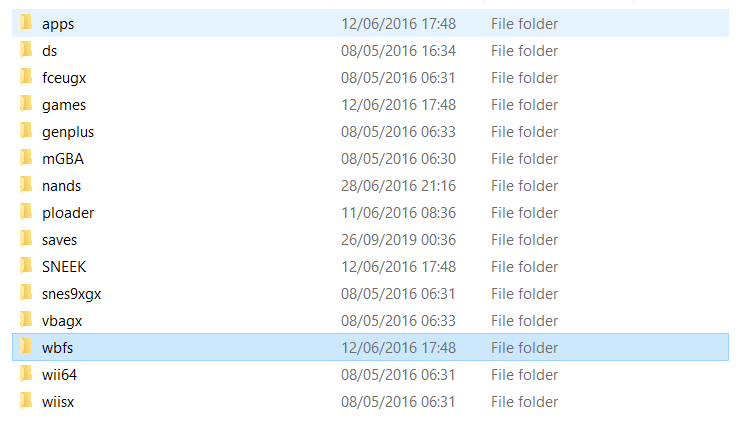
Task: Click the games folder icon
Action: point(26,104)
